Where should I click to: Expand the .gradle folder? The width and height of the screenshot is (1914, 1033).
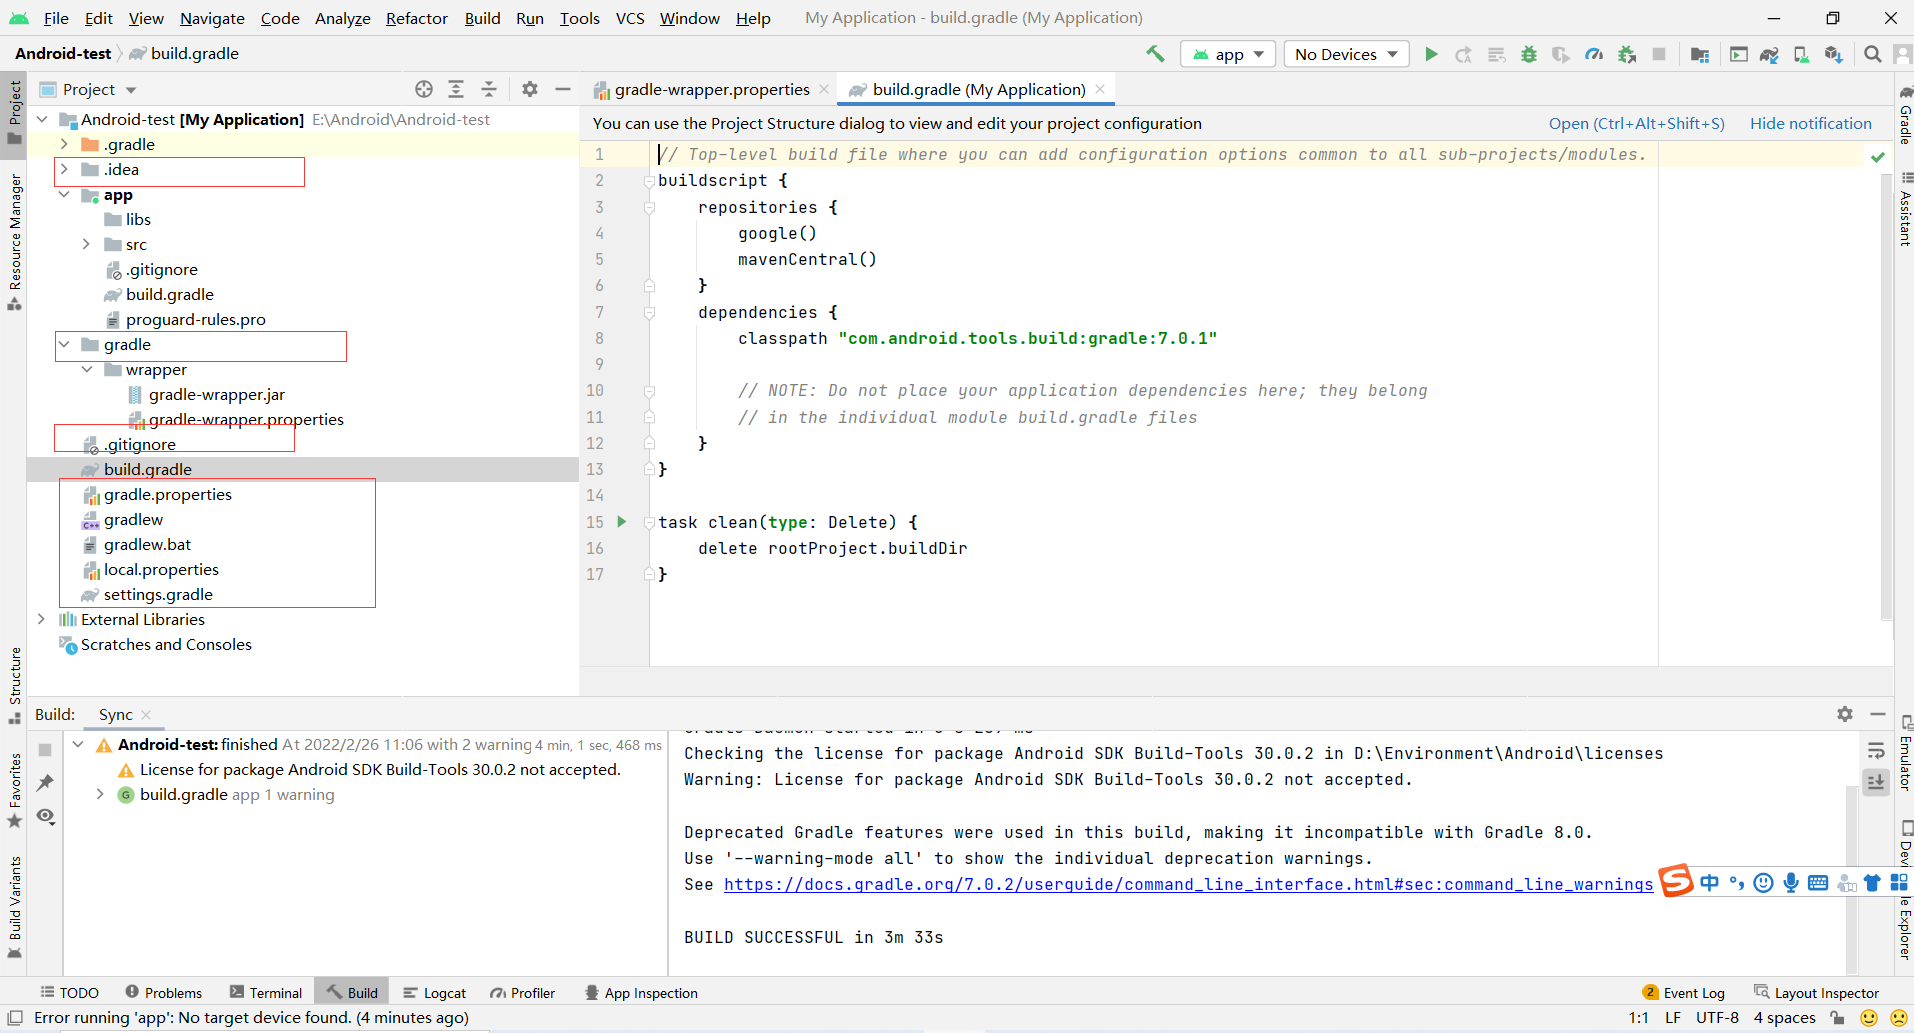pos(64,144)
